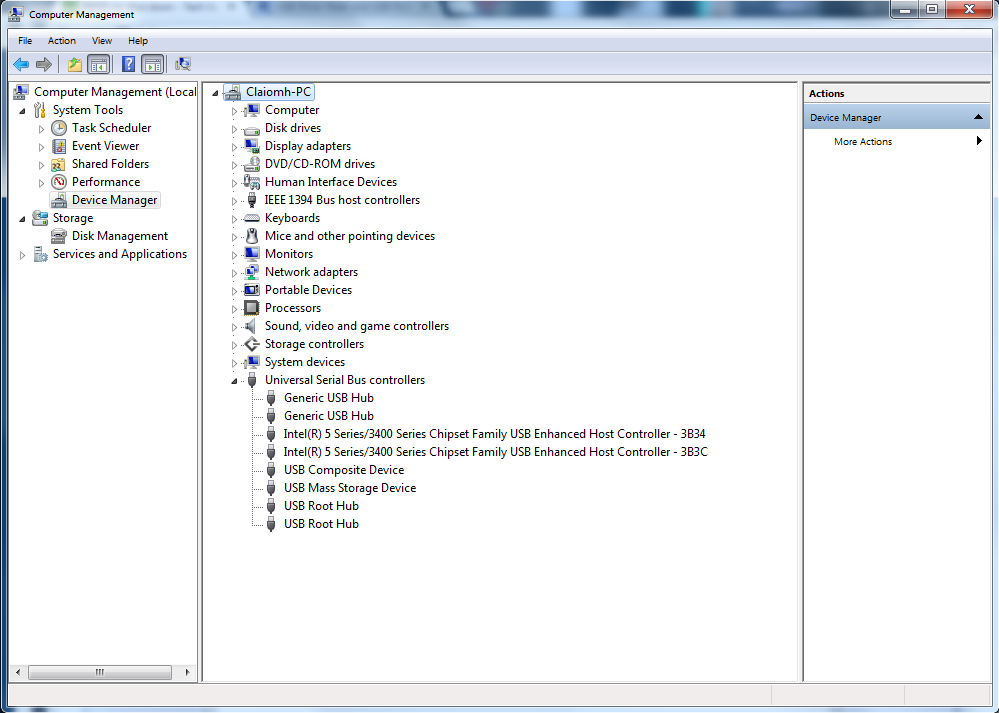Click the left pane scroll left arrow
Image resolution: width=999 pixels, height=713 pixels.
18,672
